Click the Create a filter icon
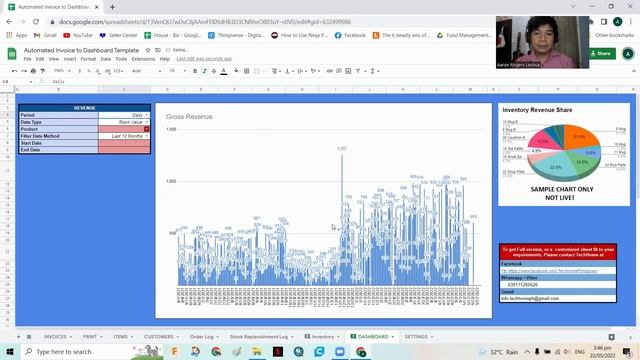The image size is (640, 360). [358, 71]
